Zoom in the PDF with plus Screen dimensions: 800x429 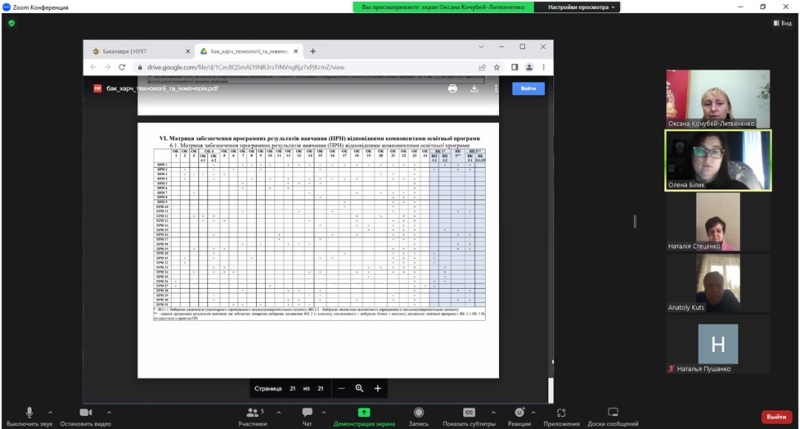[378, 388]
